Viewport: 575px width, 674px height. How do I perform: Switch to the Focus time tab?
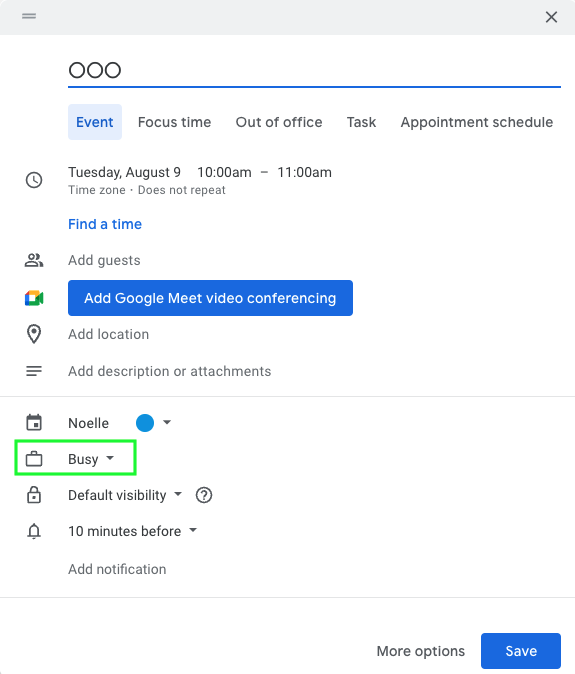tap(174, 122)
